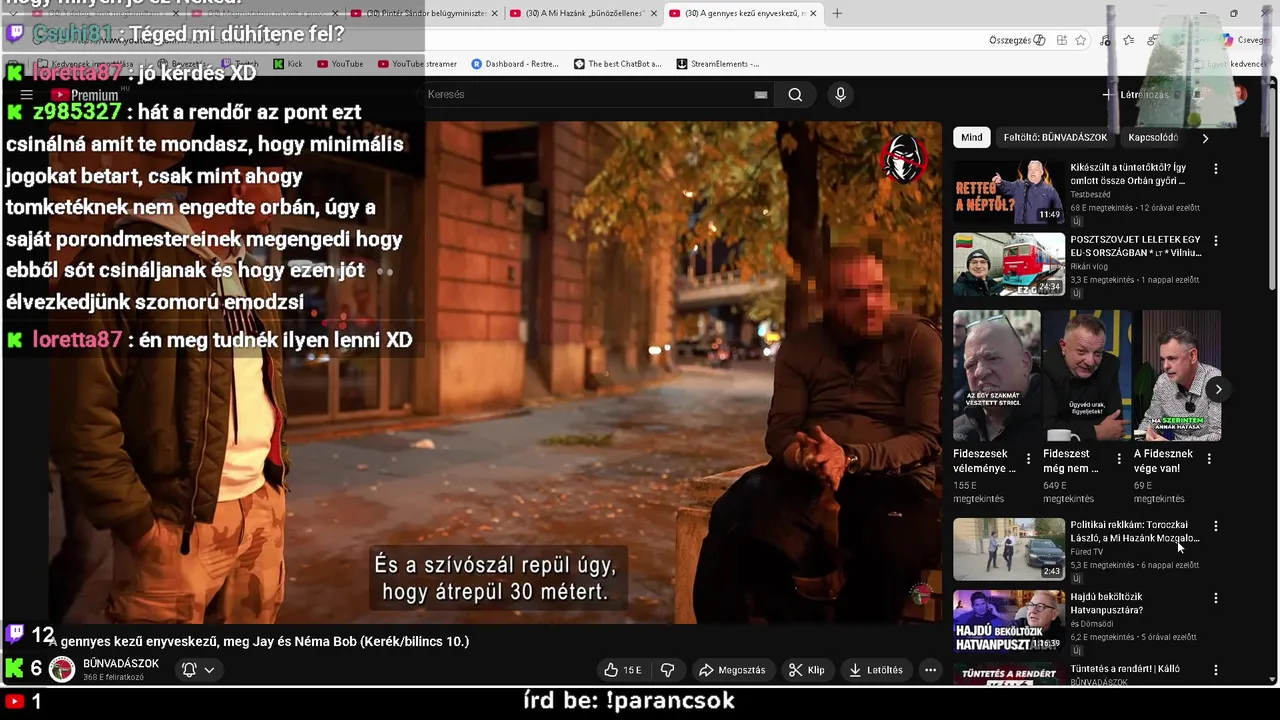The width and height of the screenshot is (1280, 720).
Task: Open A Fidesznek vége van short thumbnail
Action: [1177, 376]
